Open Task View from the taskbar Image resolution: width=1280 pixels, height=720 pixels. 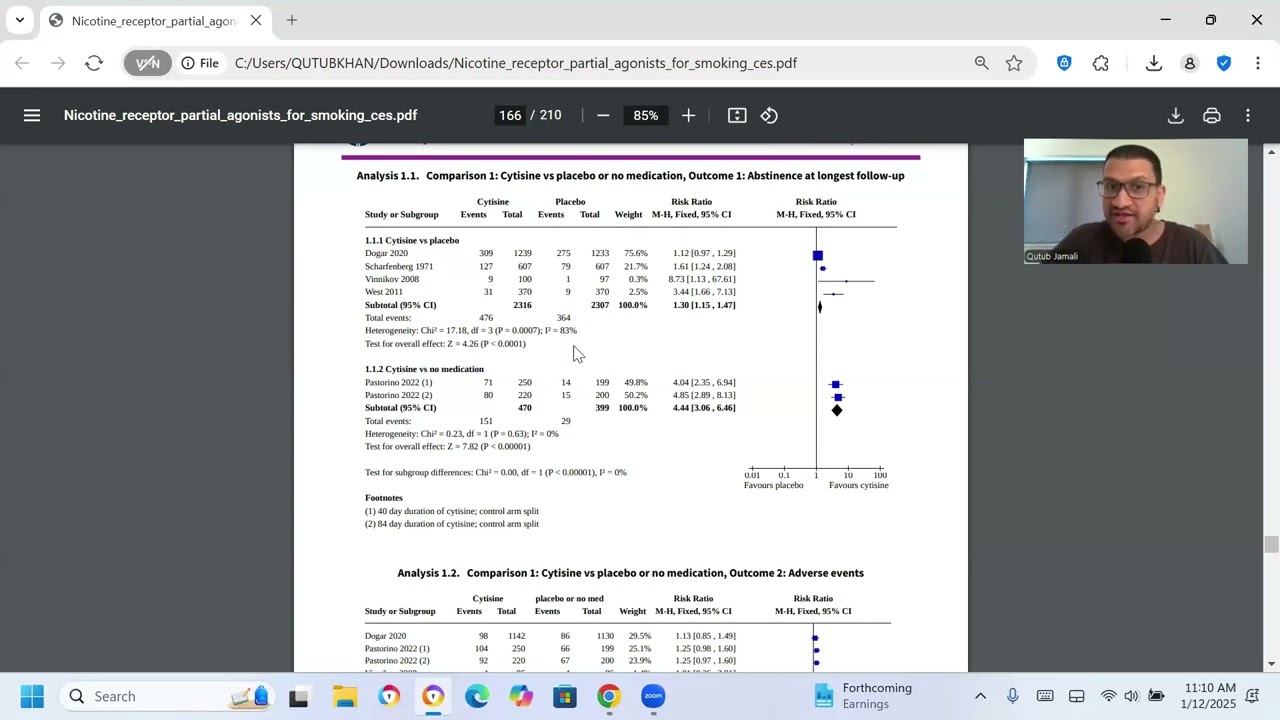(x=299, y=696)
